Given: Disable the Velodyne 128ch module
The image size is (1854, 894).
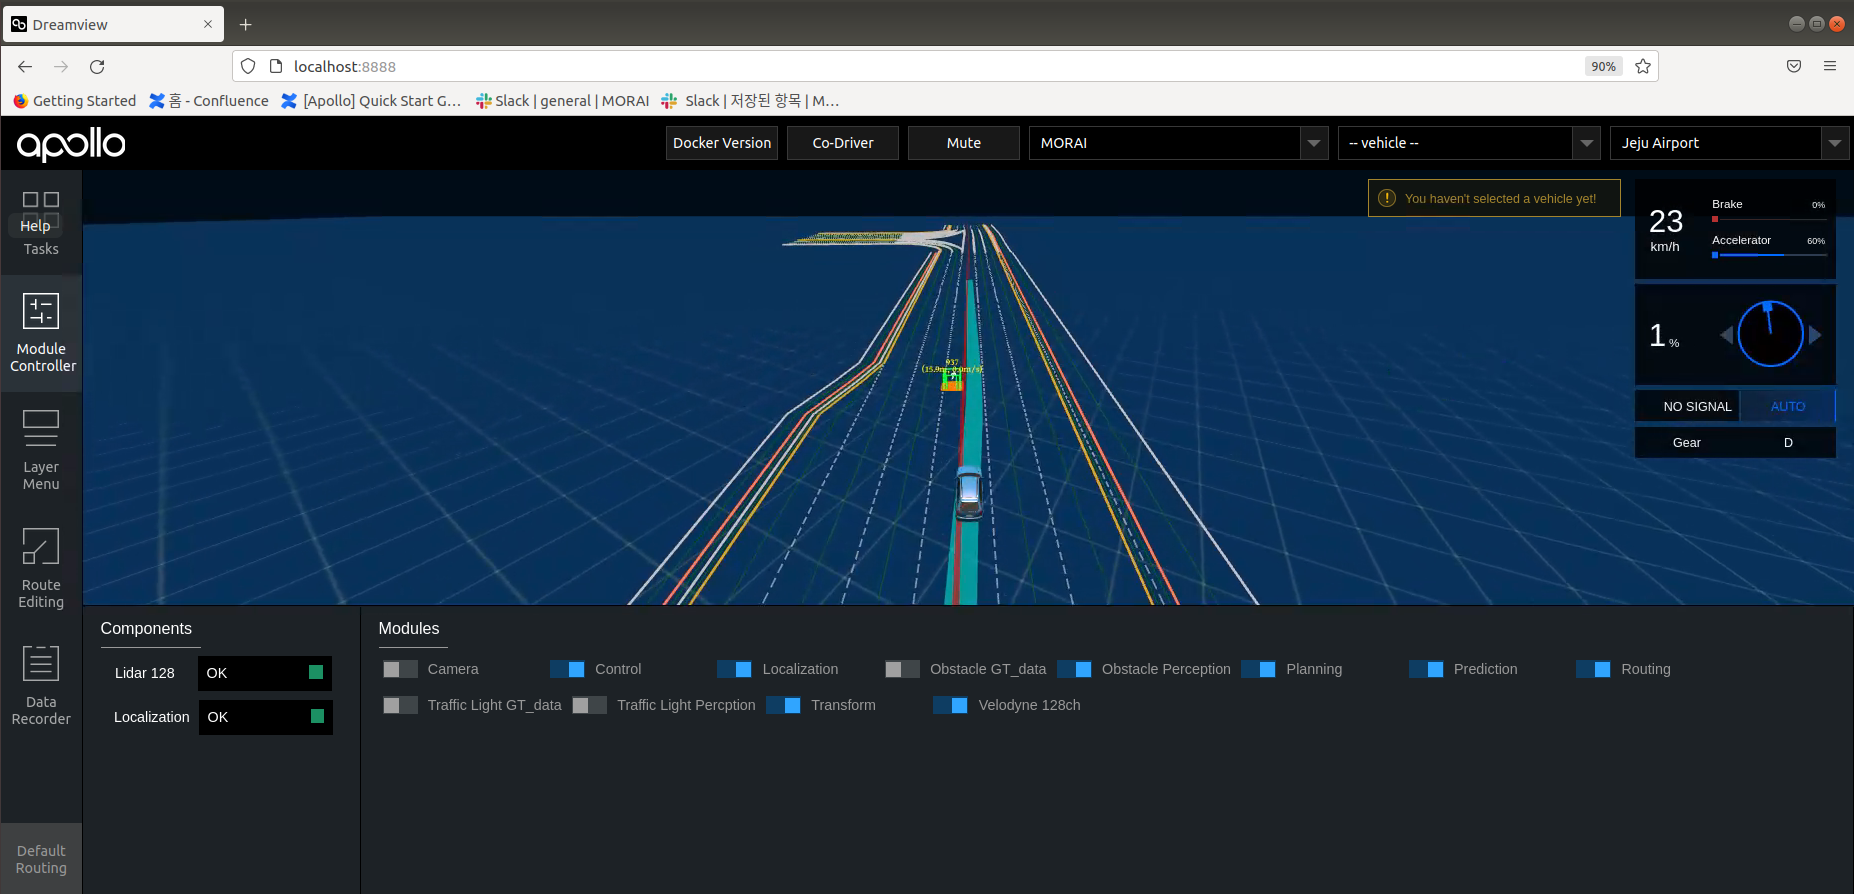Looking at the screenshot, I should click(x=950, y=705).
